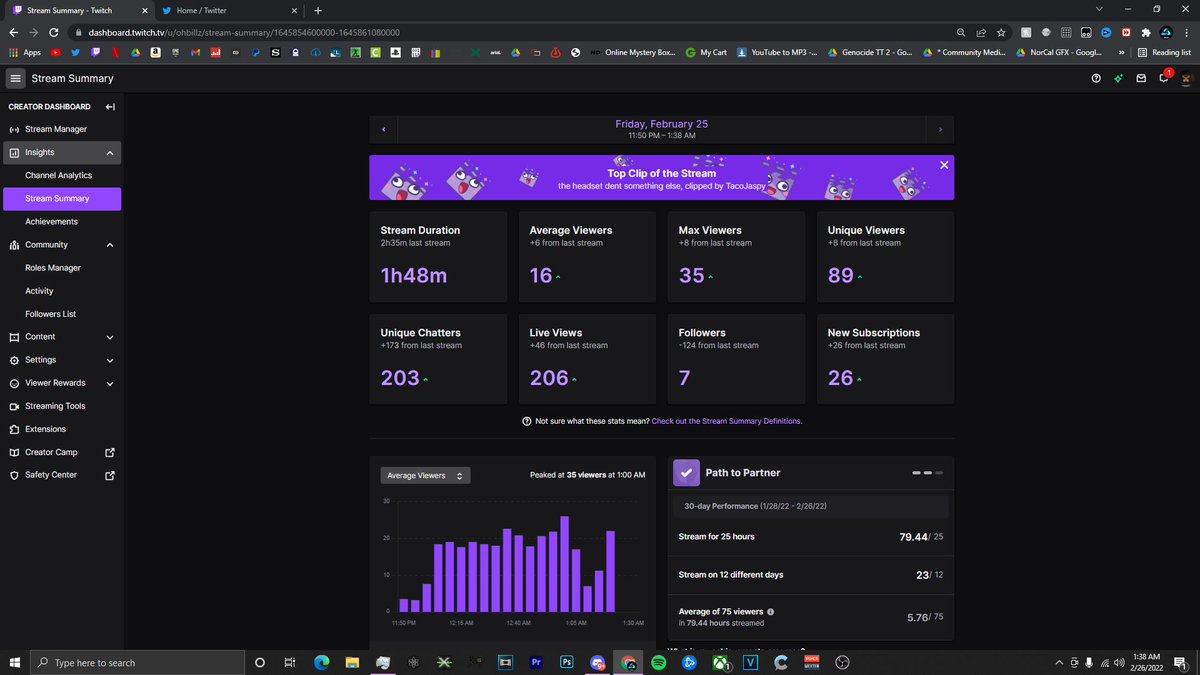Expand the Content section

pos(109,337)
